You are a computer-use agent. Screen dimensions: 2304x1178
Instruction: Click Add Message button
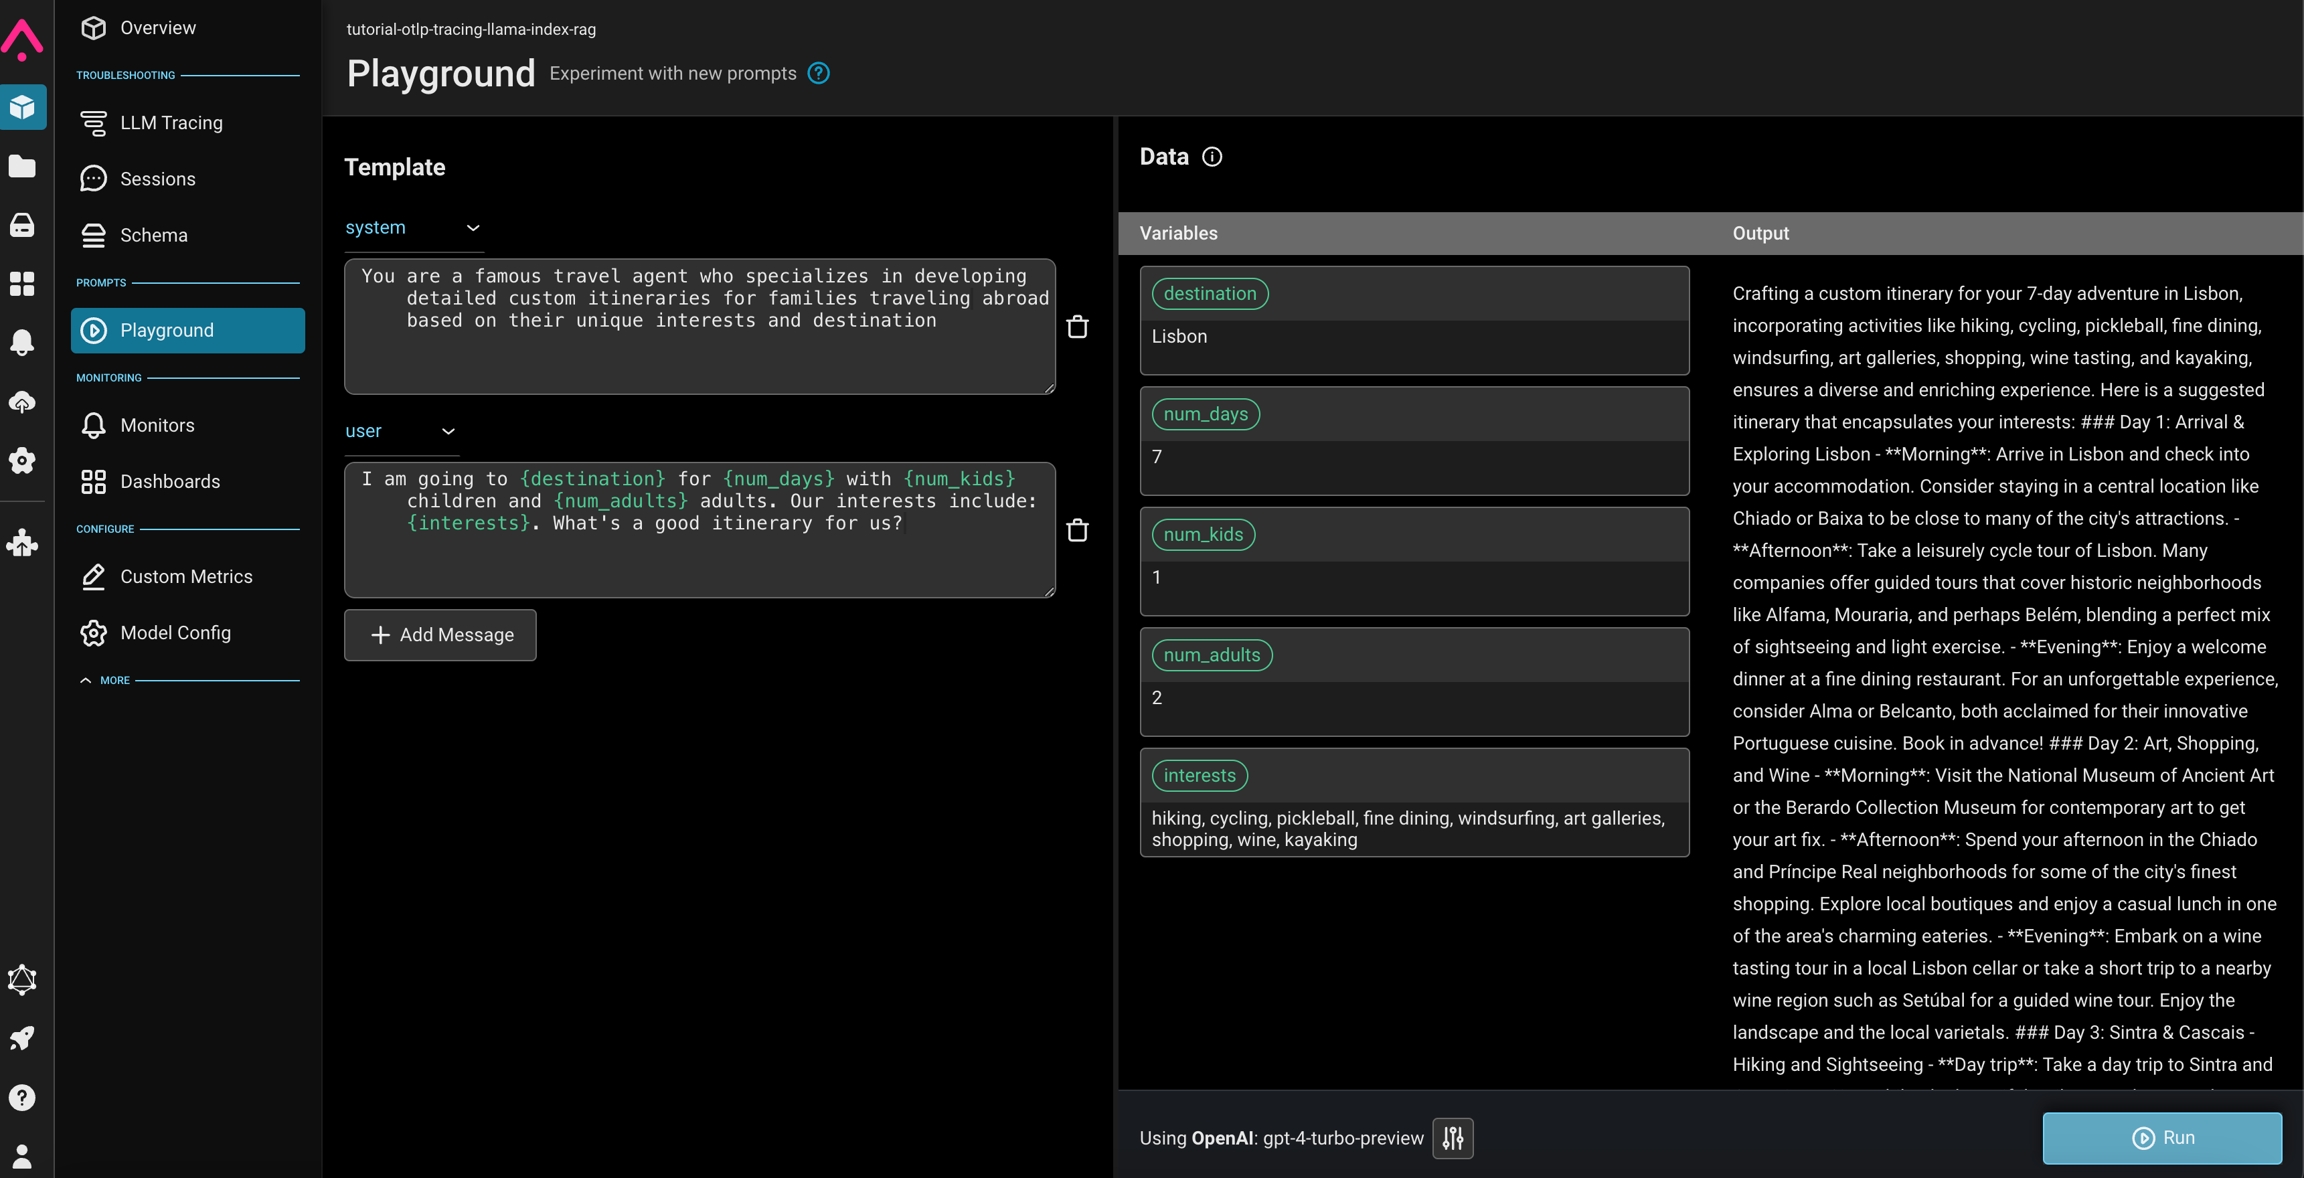tap(440, 635)
